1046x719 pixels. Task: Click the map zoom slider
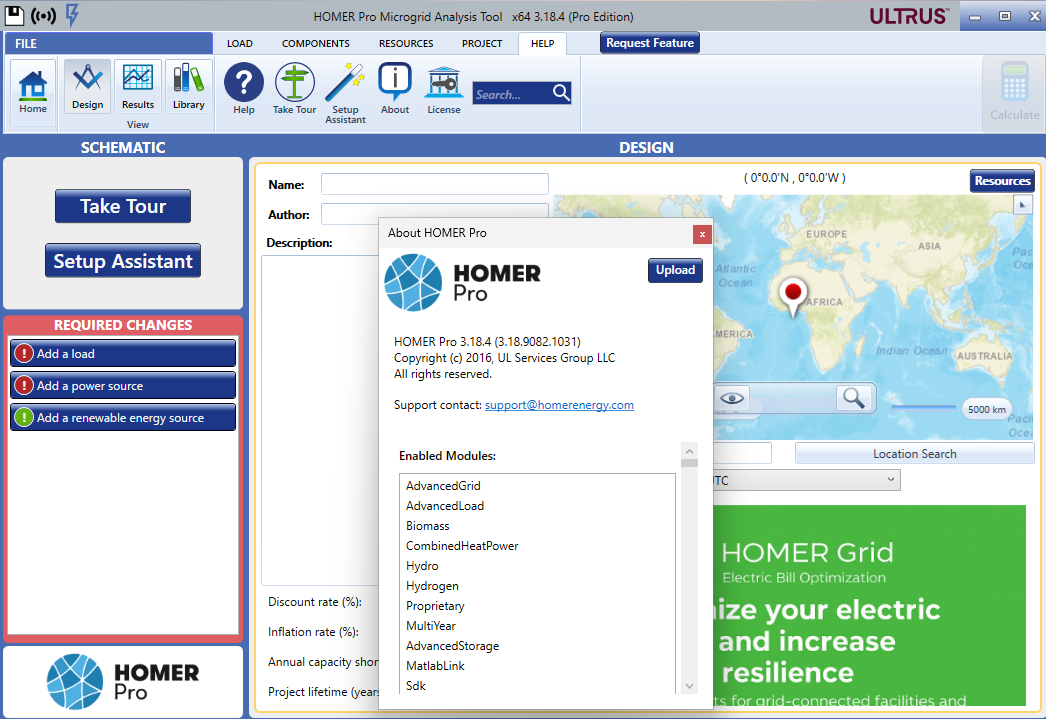click(923, 407)
